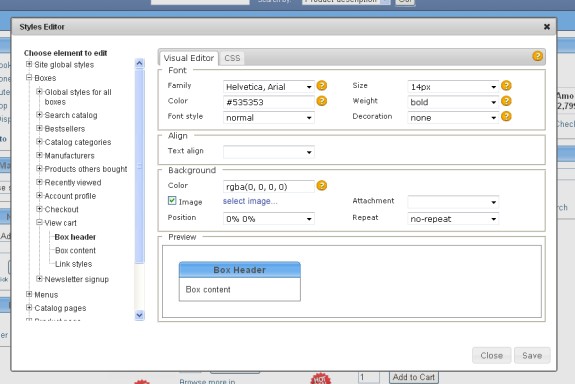Click the font Color value field
This screenshot has height=384, width=575.
coord(268,102)
